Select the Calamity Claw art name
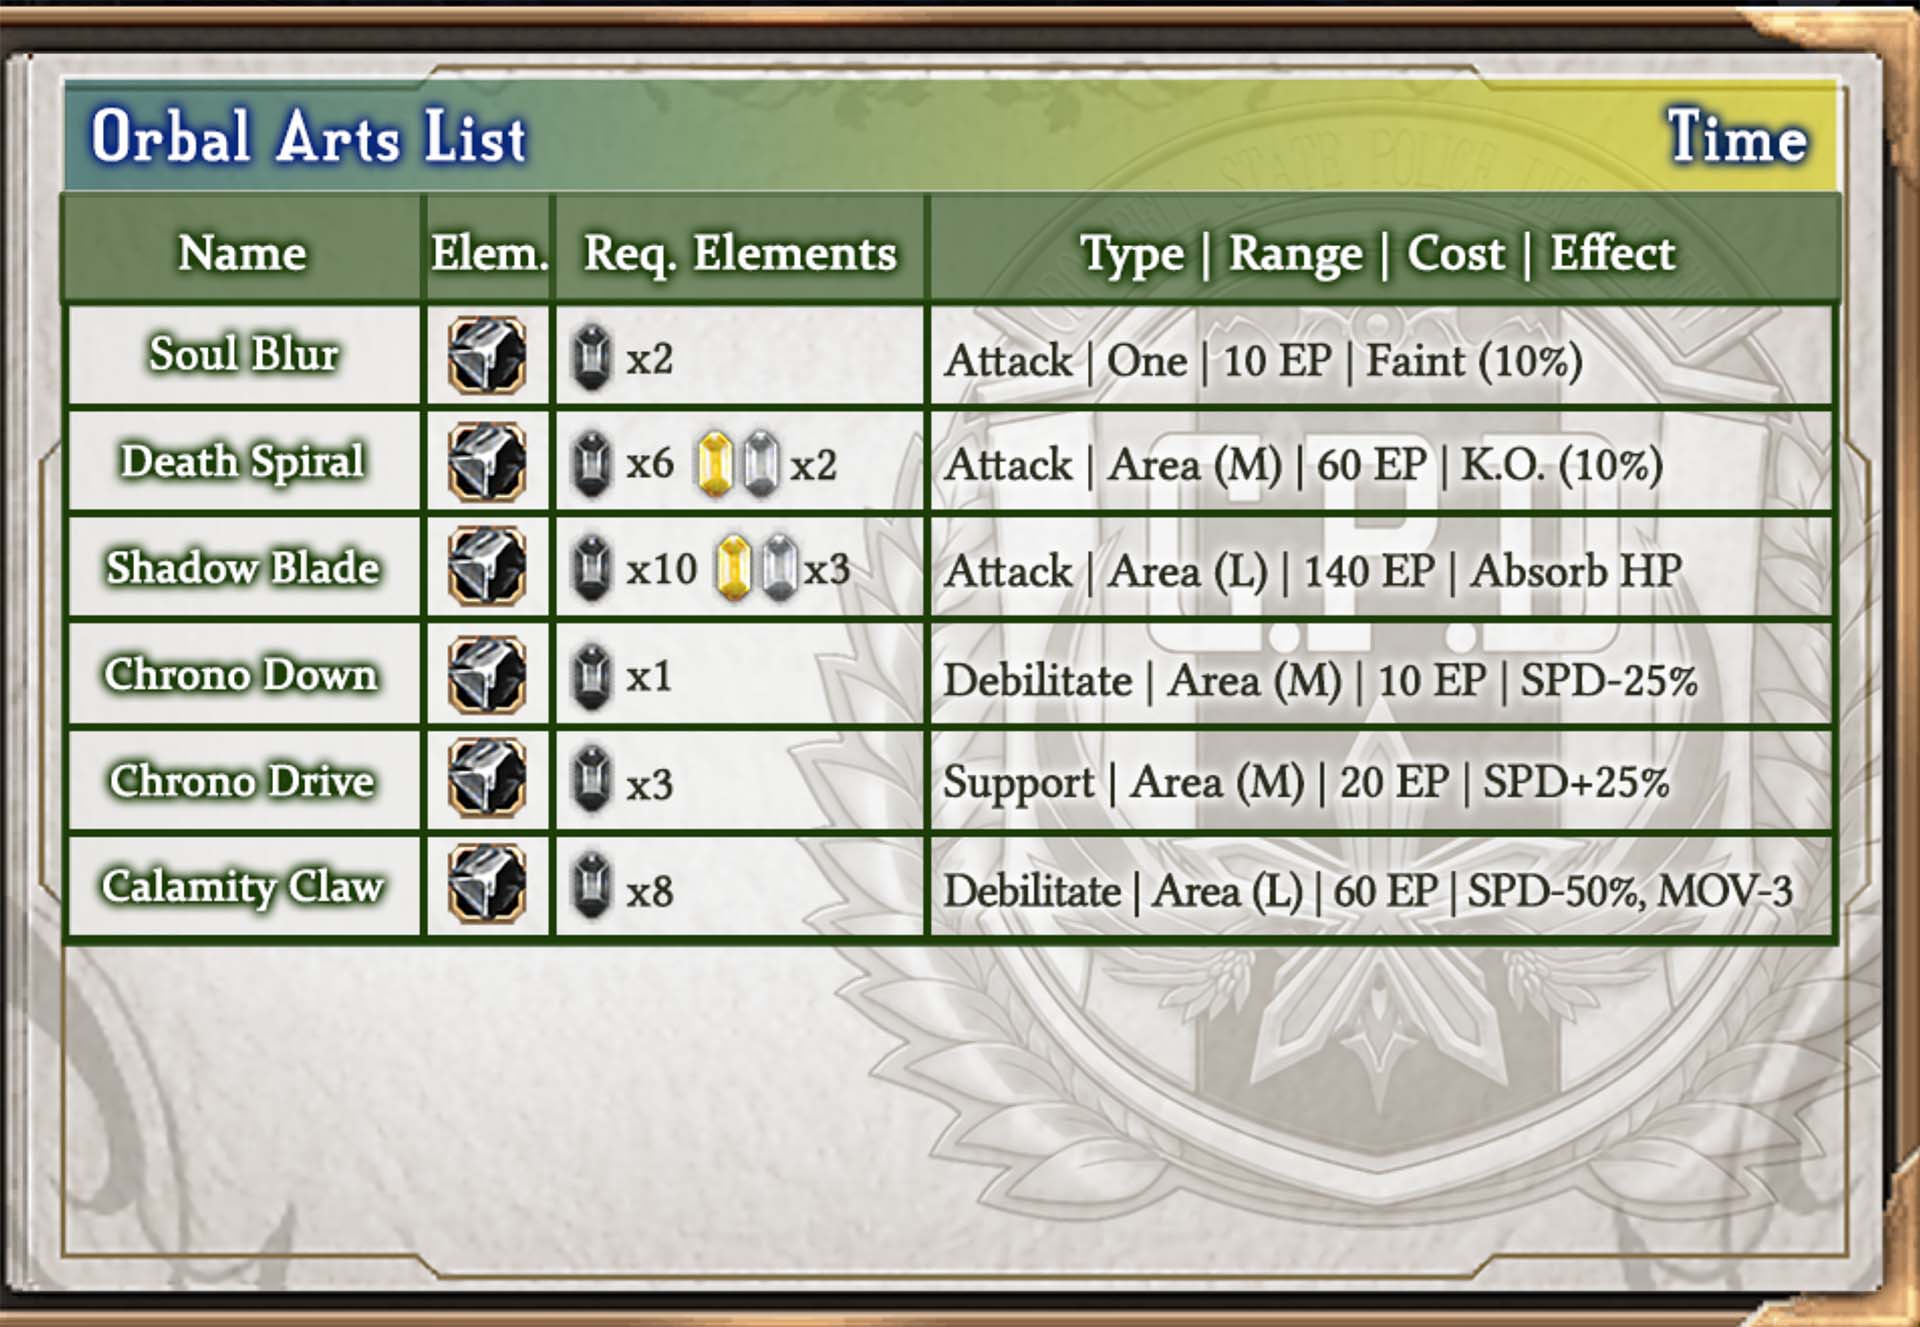Screen dimensions: 1920x1327 (242, 886)
